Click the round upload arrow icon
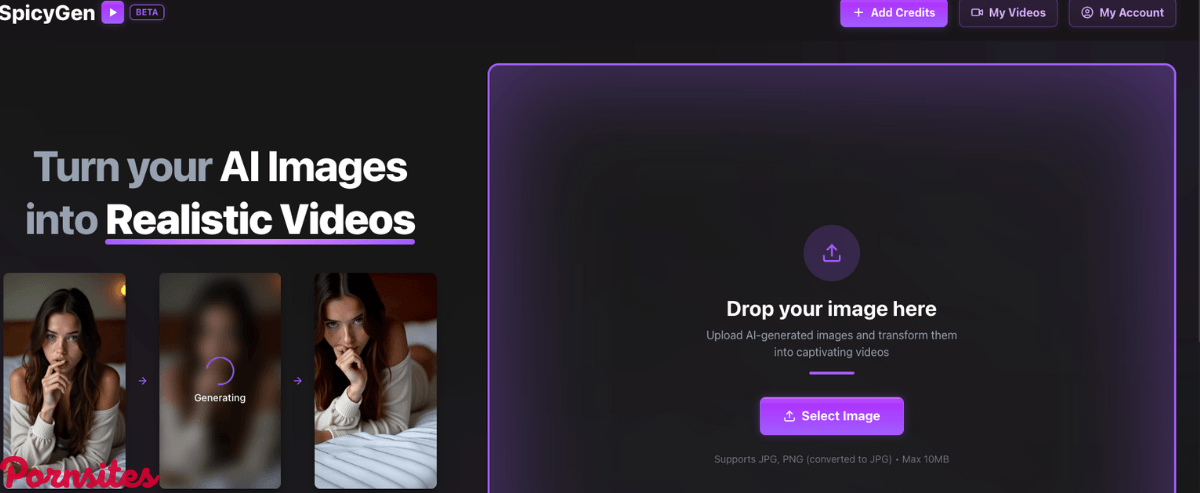This screenshot has height=493, width=1200. [832, 252]
